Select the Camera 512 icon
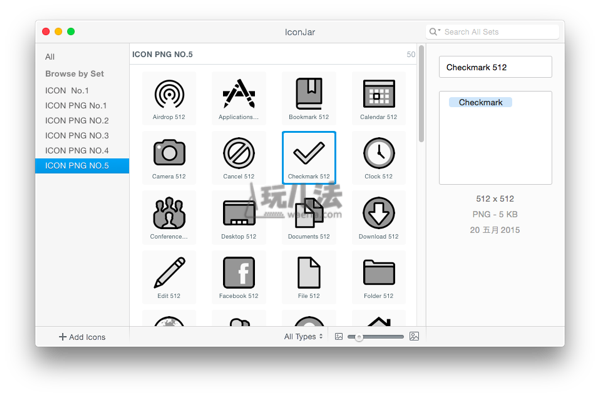Image resolution: width=600 pixels, height=397 pixels. (169, 158)
